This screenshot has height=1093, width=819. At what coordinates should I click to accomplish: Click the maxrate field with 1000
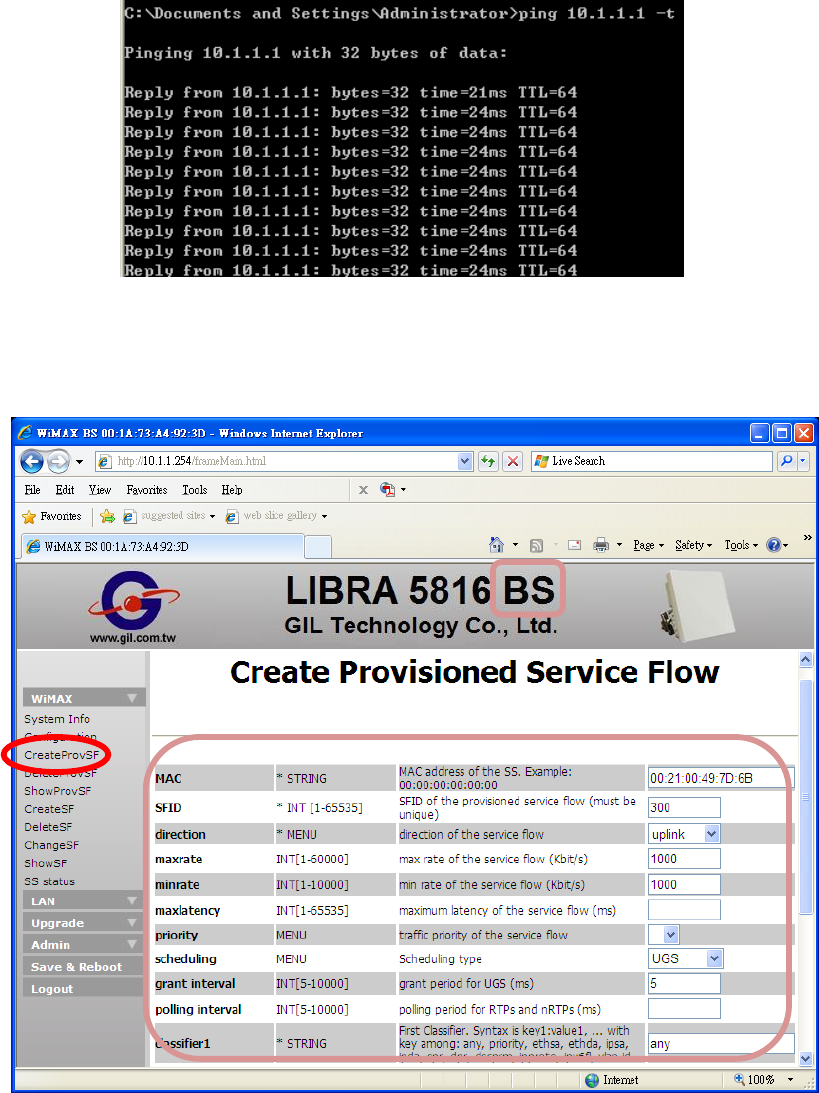point(684,858)
